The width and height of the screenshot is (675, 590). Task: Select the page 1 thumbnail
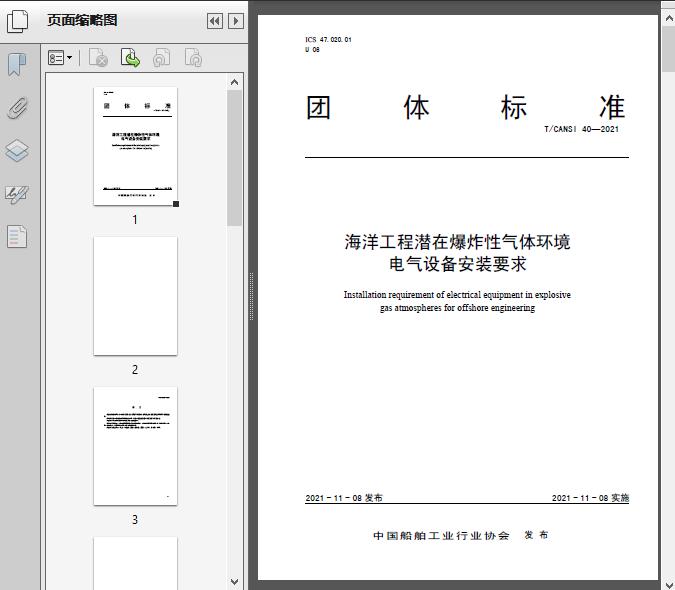[x=135, y=146]
